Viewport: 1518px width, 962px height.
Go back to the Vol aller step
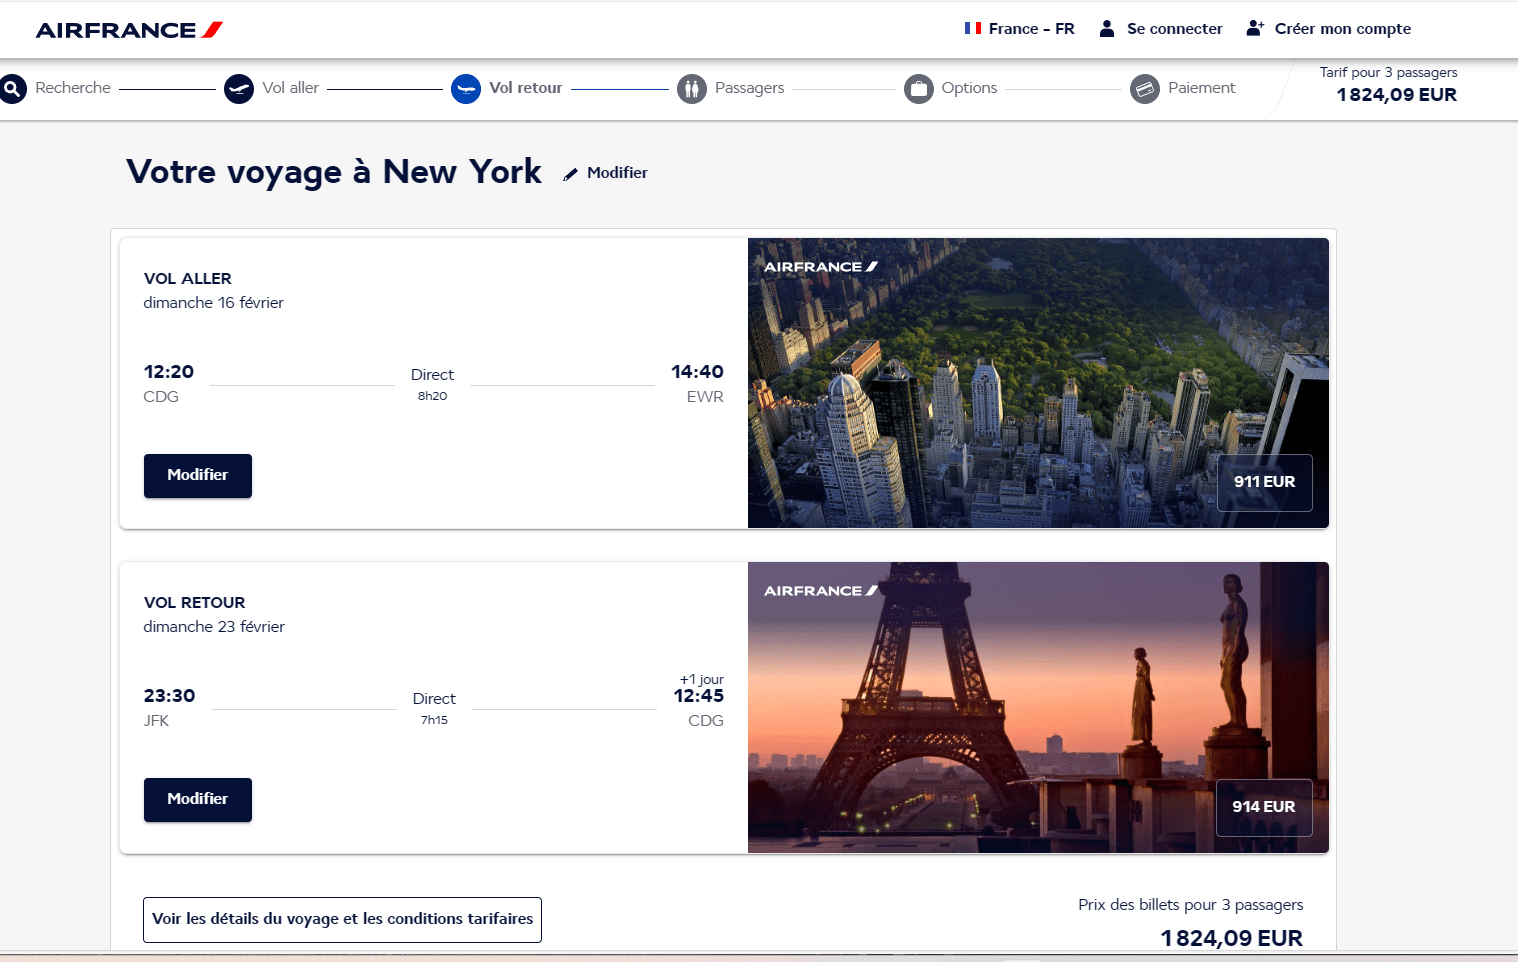(x=291, y=88)
